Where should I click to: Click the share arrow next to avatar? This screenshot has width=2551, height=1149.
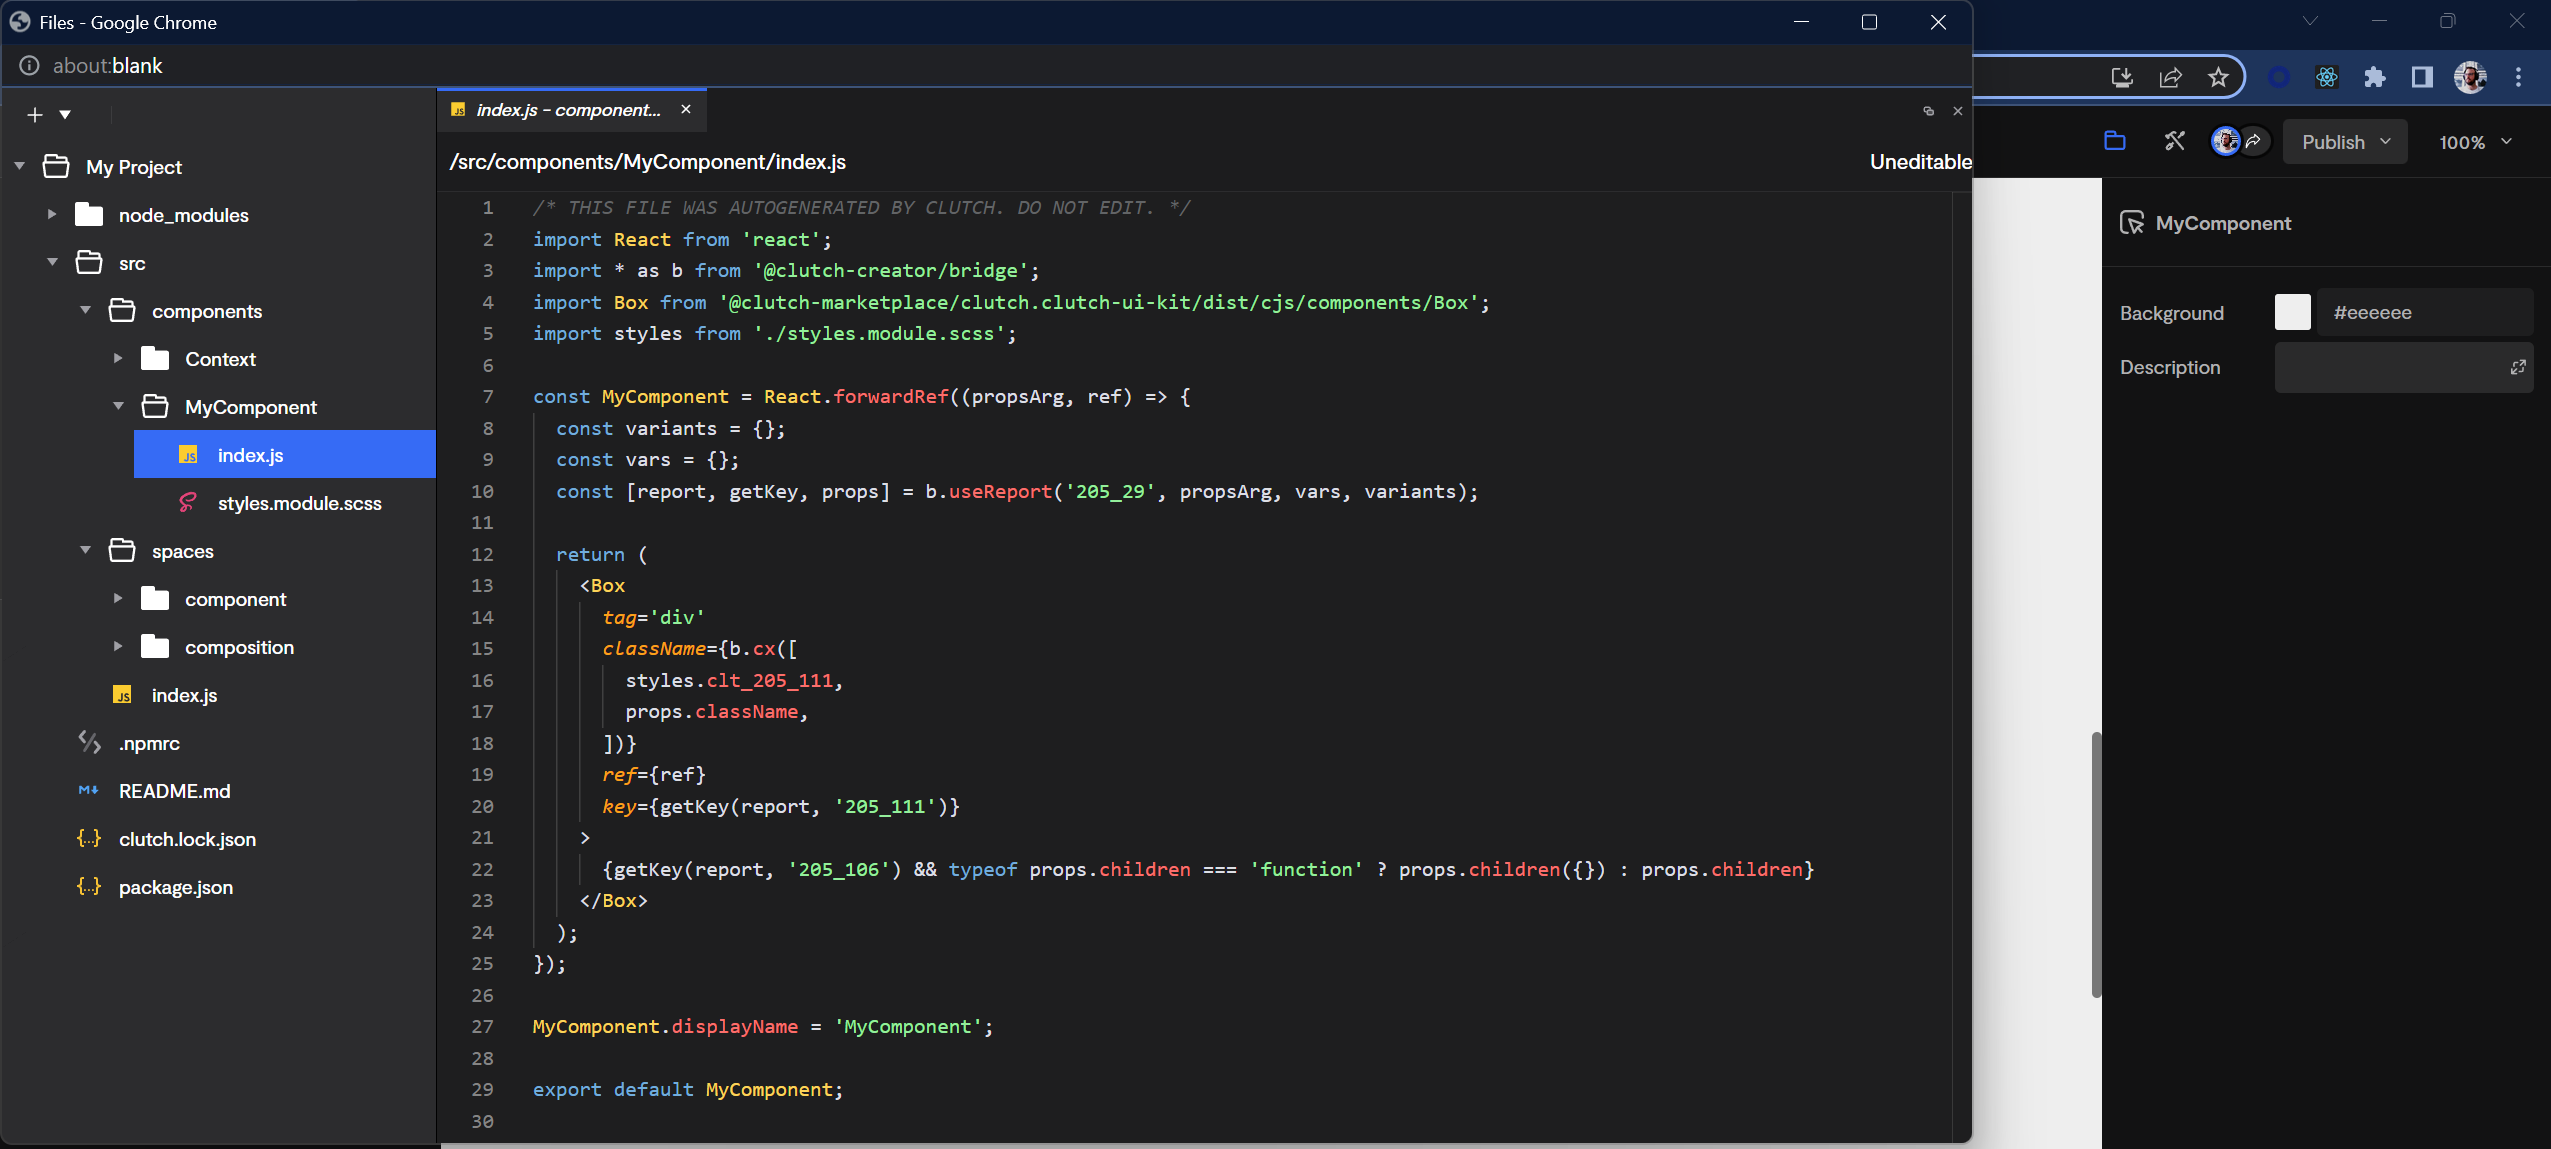(x=2254, y=141)
